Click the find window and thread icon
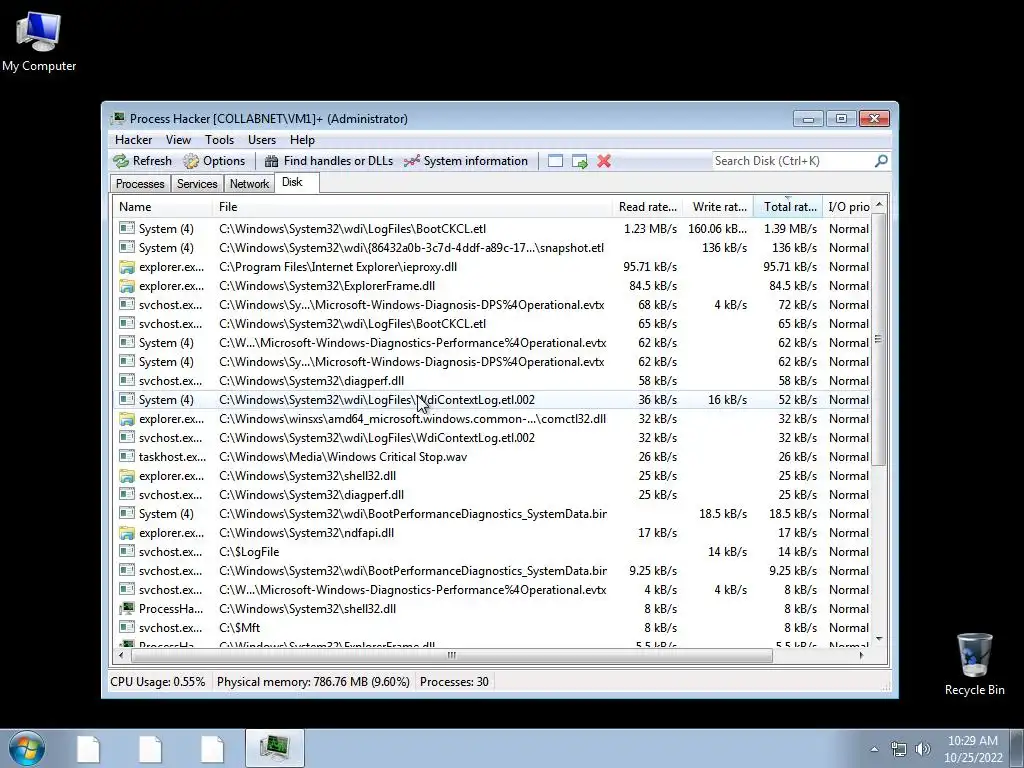Screen dimensions: 1024x768 tap(579, 161)
